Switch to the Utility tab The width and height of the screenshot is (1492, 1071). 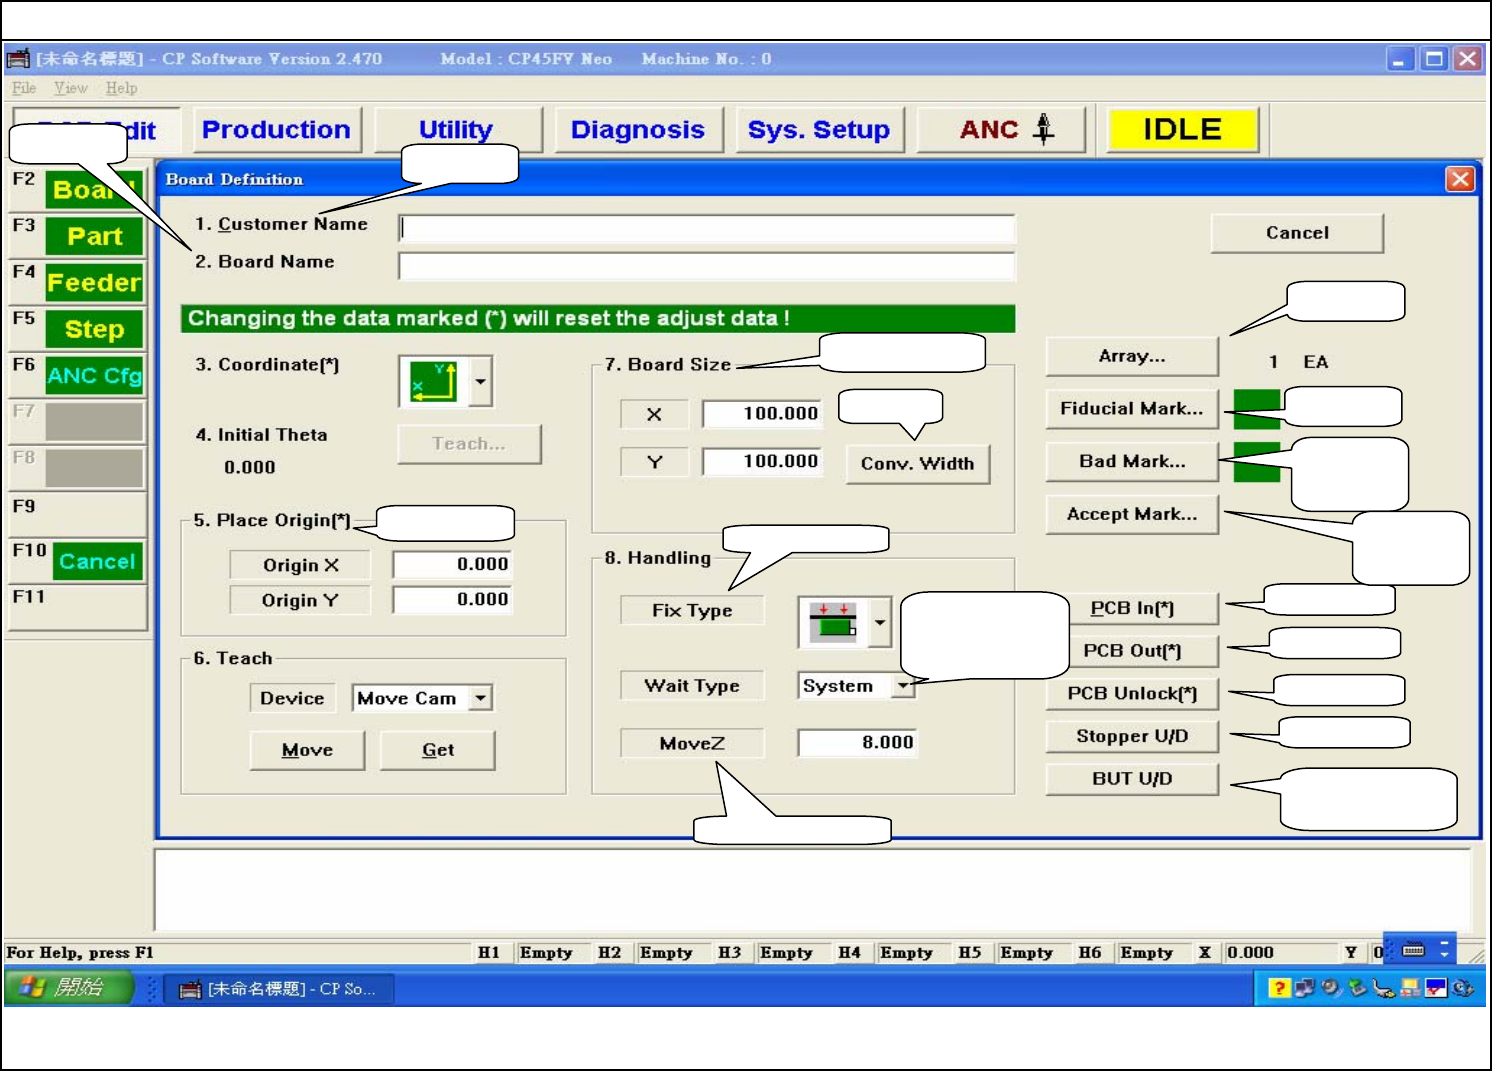coord(457,130)
